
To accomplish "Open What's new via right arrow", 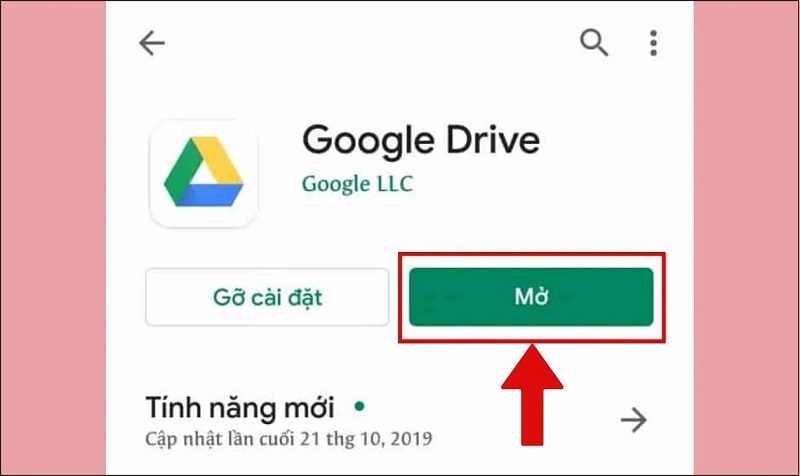I will coord(634,420).
